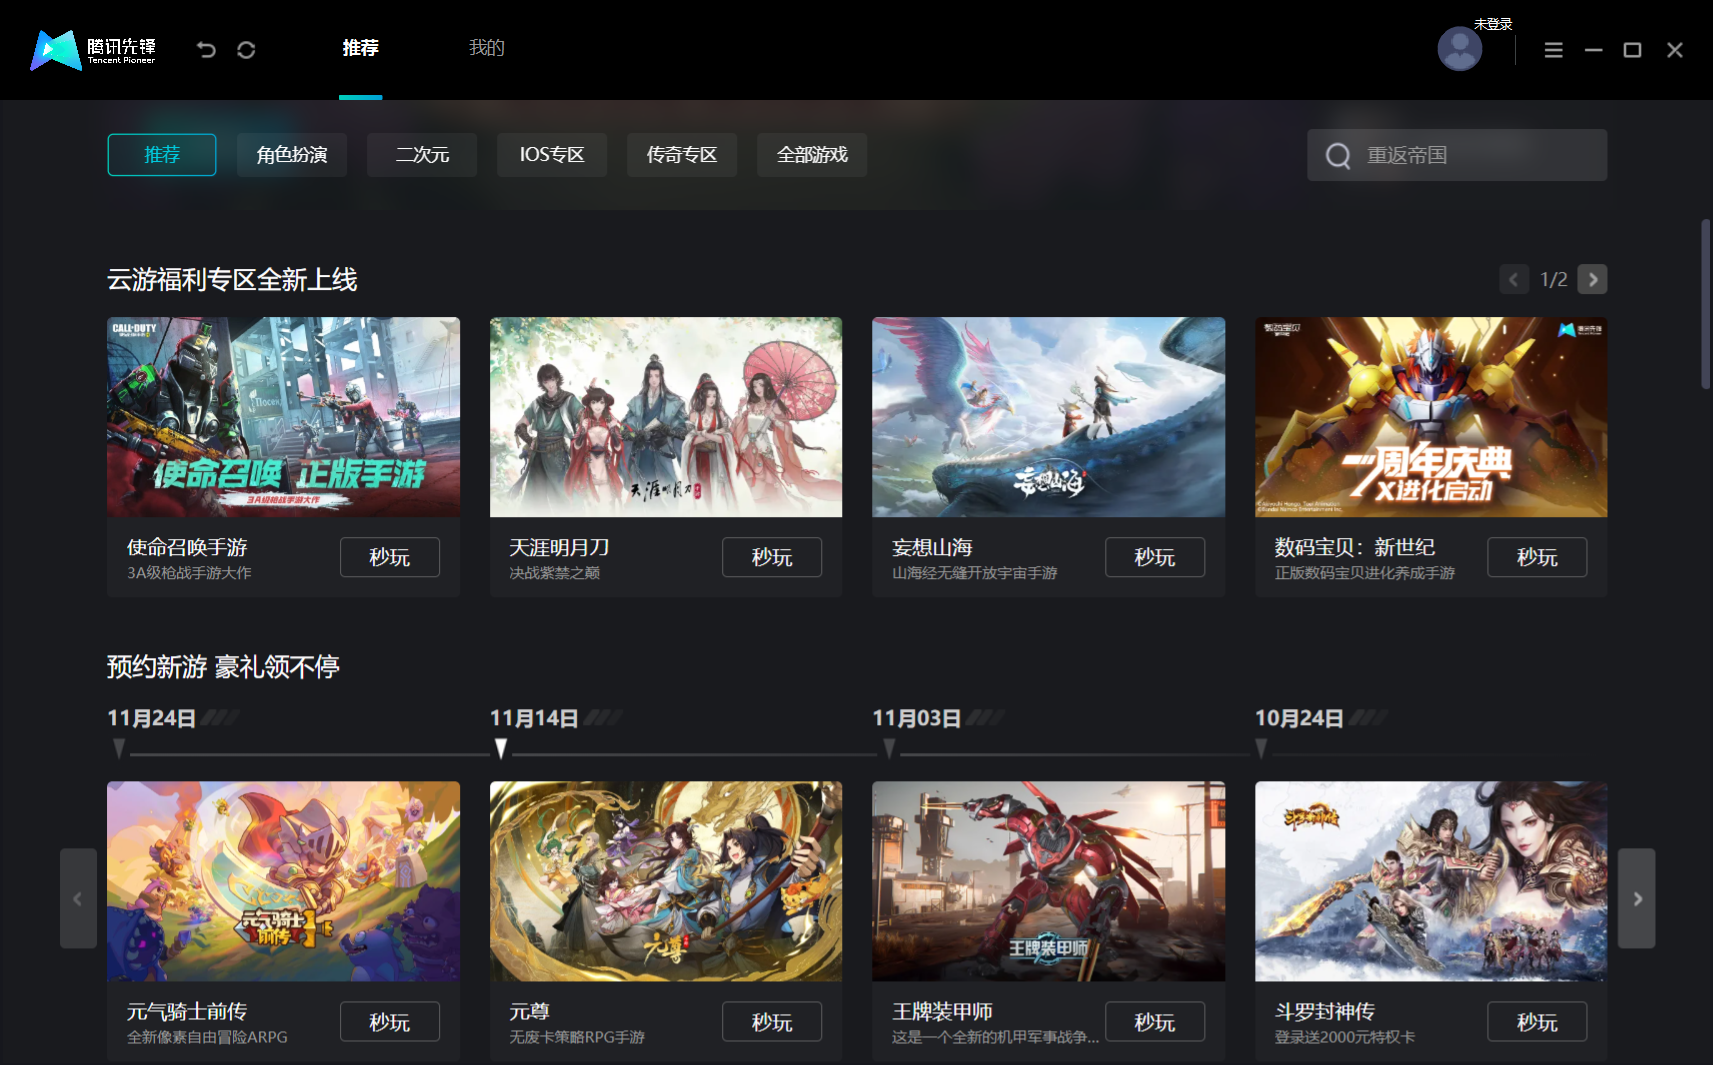This screenshot has width=1713, height=1065.
Task: Select the 推荐 category filter
Action: pos(162,155)
